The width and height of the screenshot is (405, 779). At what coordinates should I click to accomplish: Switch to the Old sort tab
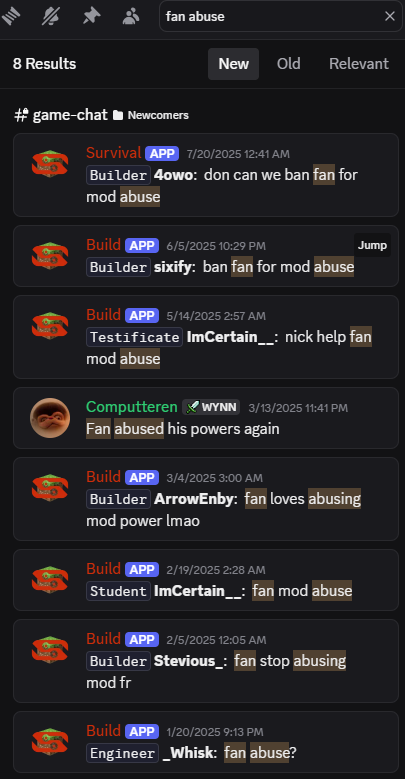(289, 64)
